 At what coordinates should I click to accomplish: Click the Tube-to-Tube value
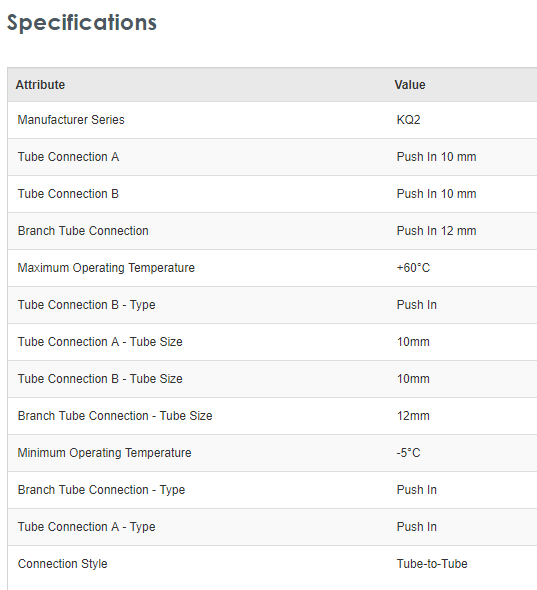(x=432, y=564)
